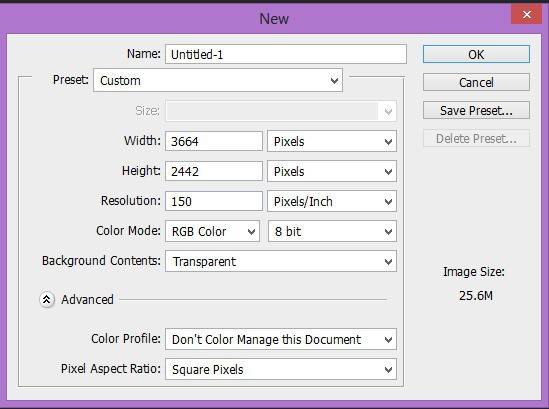Close the New dialog window

[x=526, y=14]
